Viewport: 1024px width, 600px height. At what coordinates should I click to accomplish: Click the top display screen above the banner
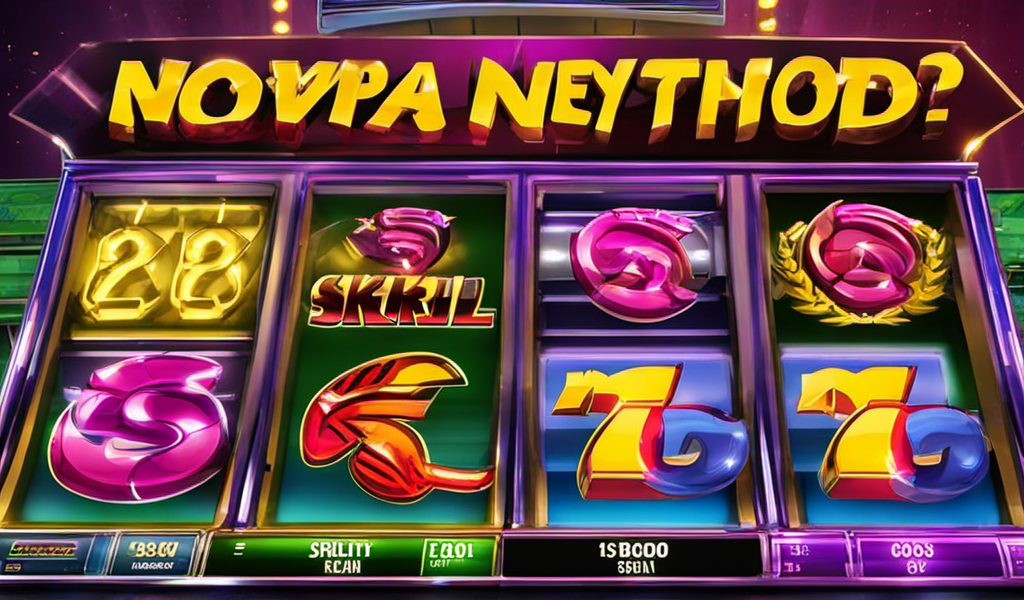click(x=521, y=14)
